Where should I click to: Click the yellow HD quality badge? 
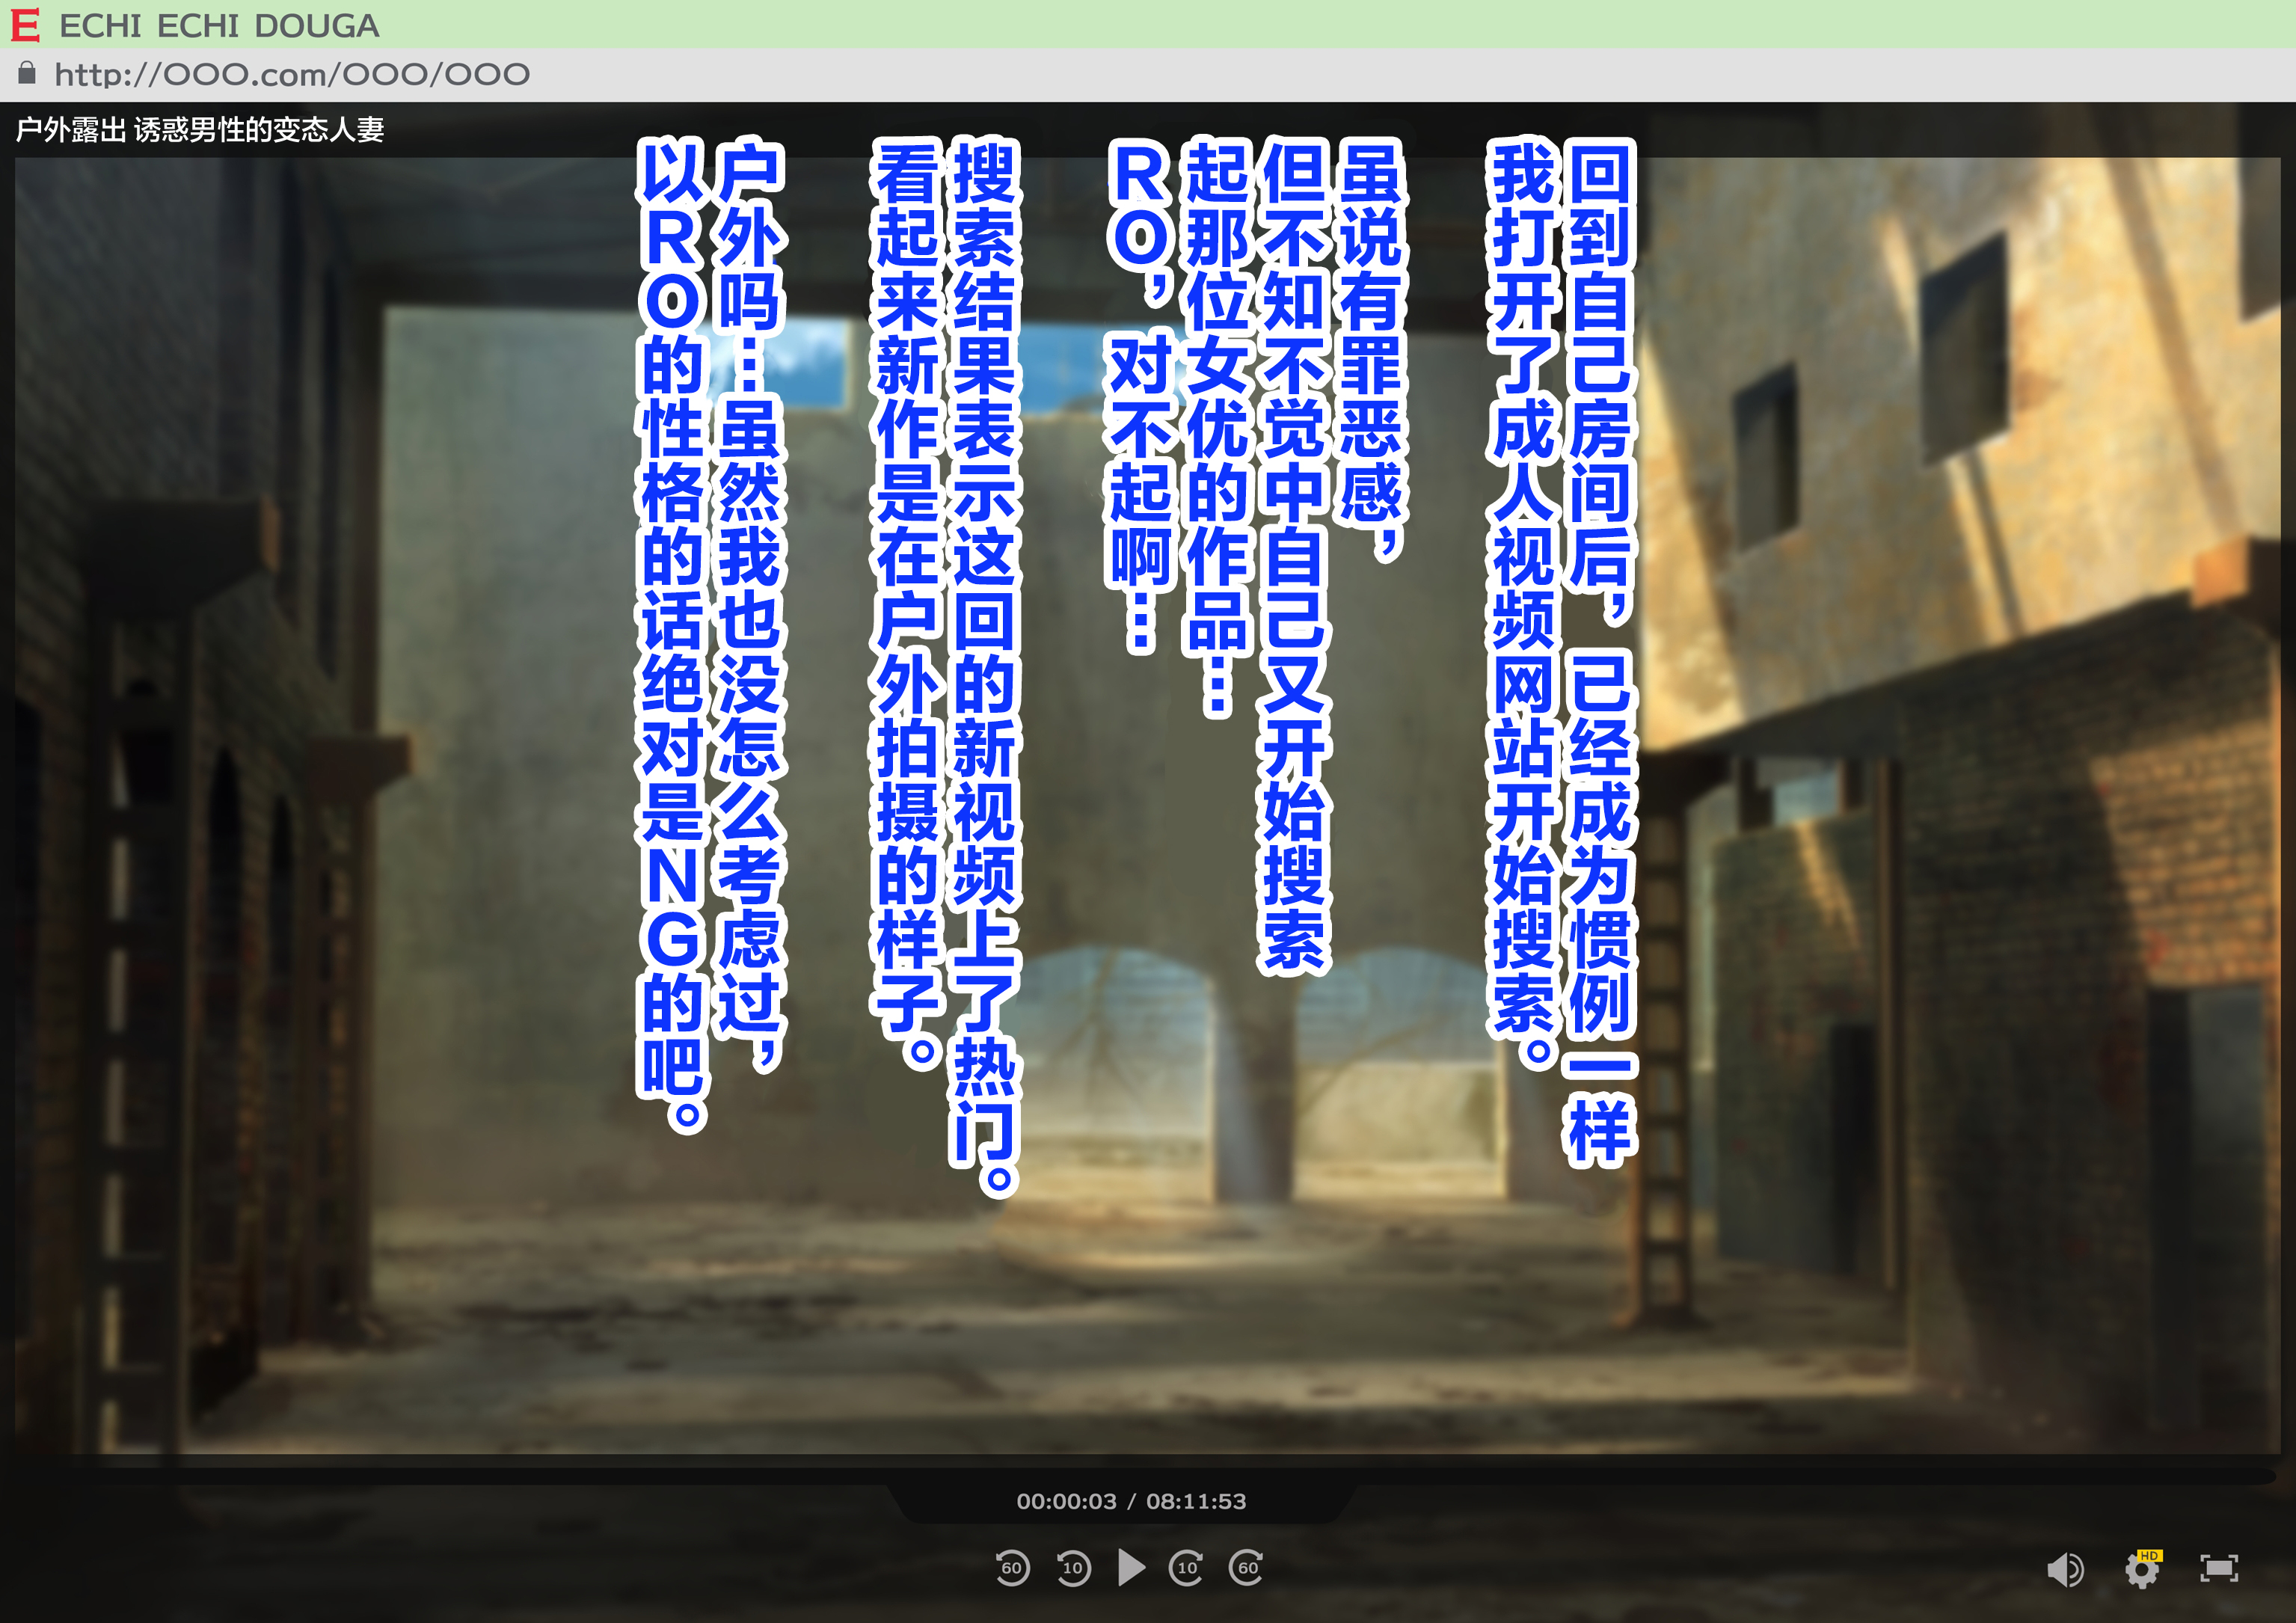2149,1555
